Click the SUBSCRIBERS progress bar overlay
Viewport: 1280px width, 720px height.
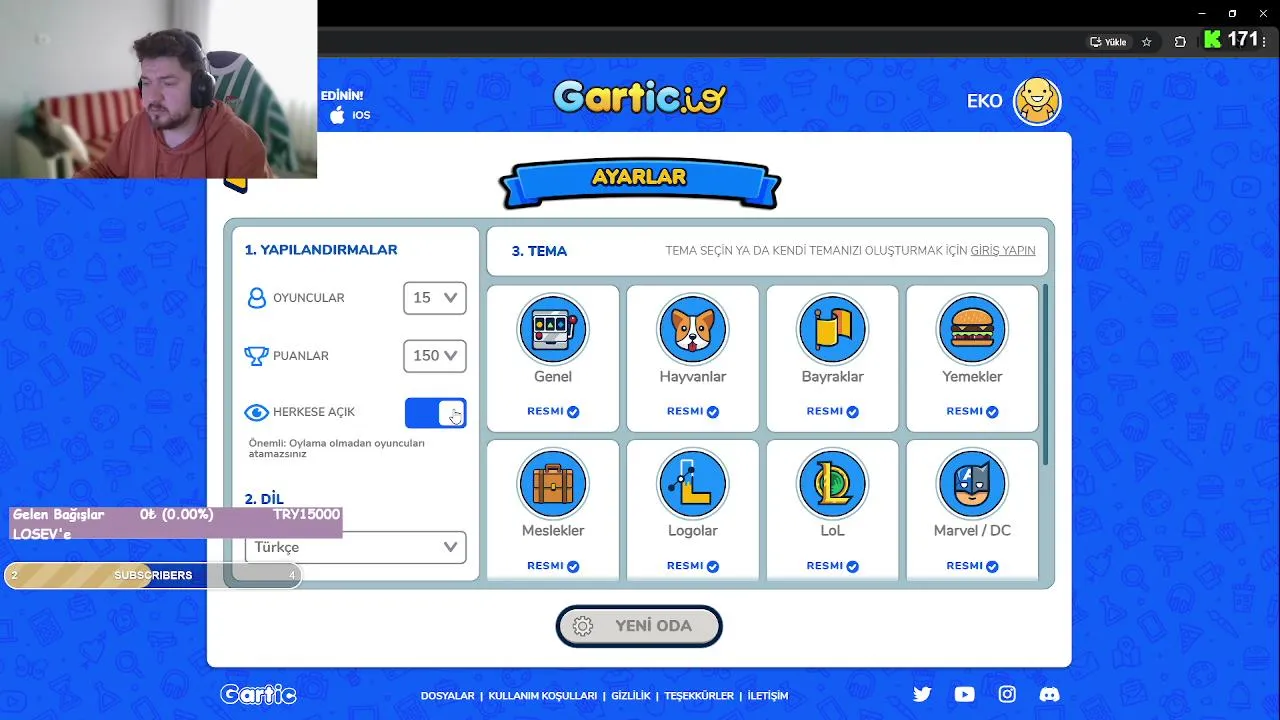pyautogui.click(x=153, y=575)
